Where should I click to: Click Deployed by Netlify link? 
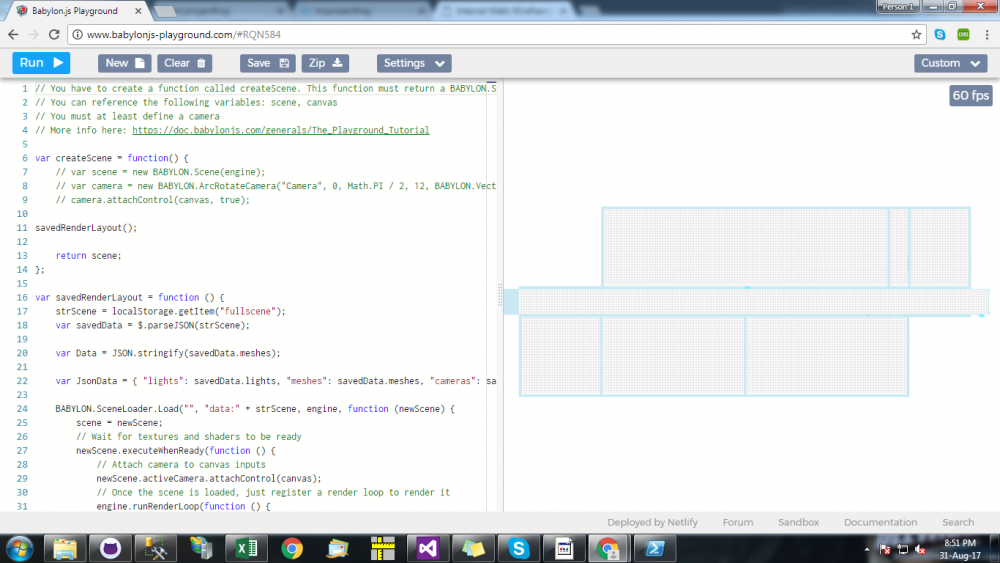click(652, 522)
